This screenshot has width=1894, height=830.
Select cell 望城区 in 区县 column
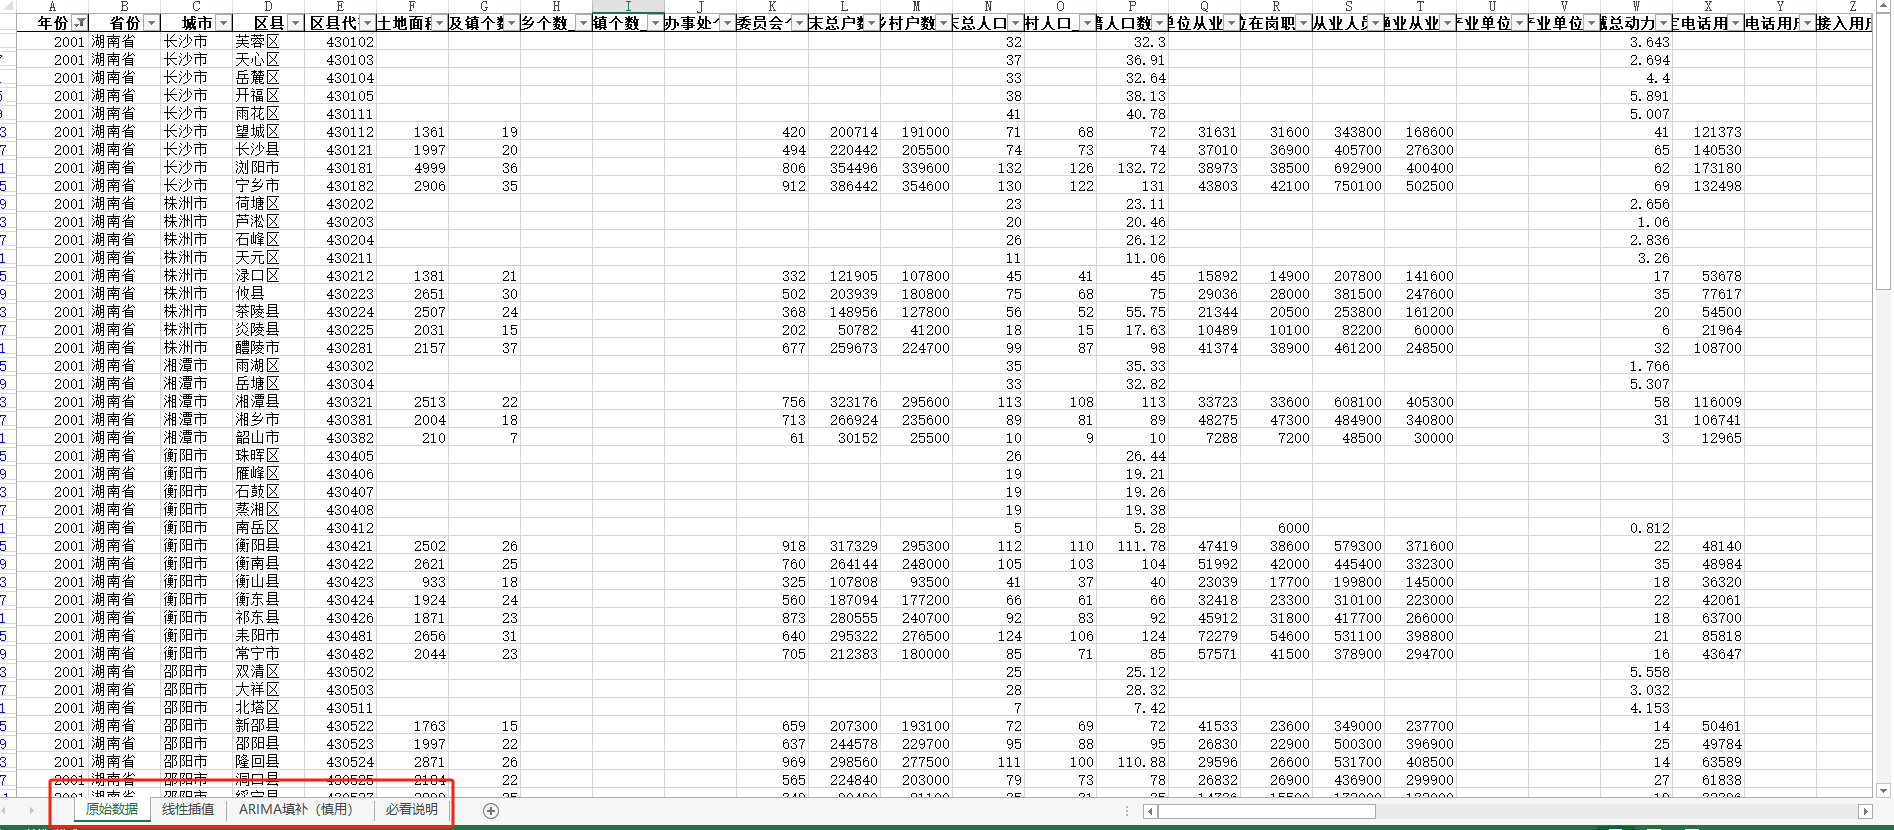268,132
